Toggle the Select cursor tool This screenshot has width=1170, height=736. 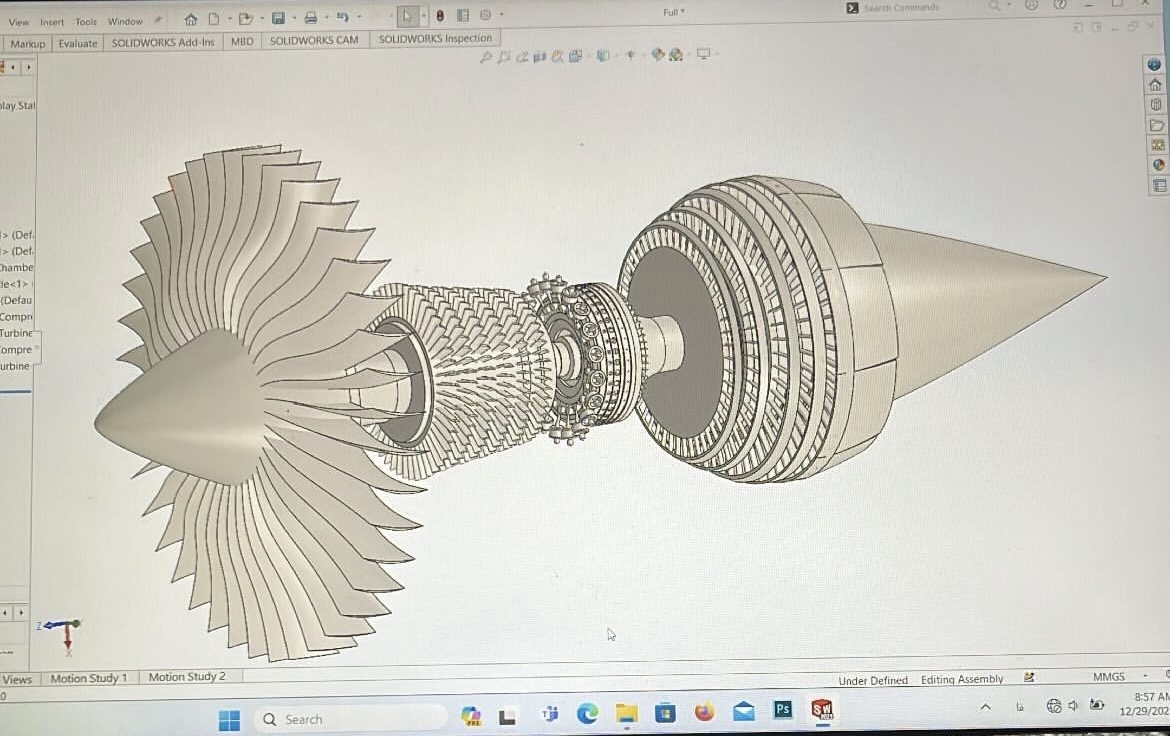407,16
